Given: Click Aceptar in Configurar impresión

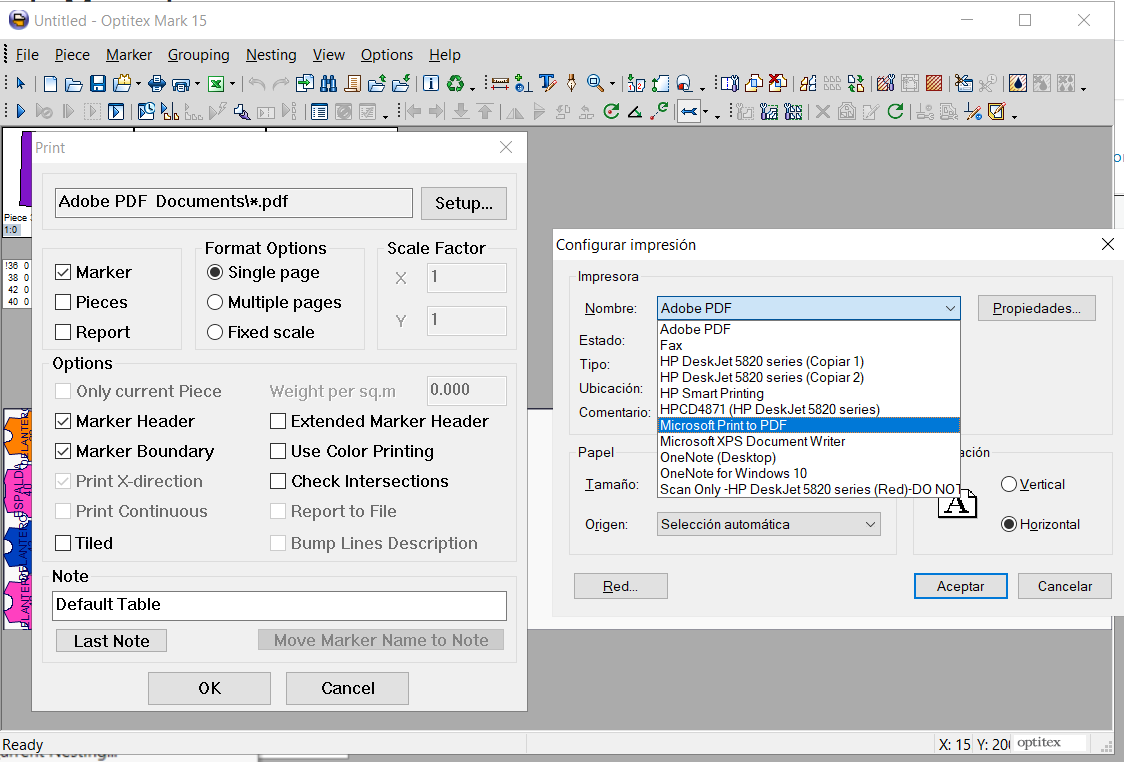Looking at the screenshot, I should click(961, 586).
